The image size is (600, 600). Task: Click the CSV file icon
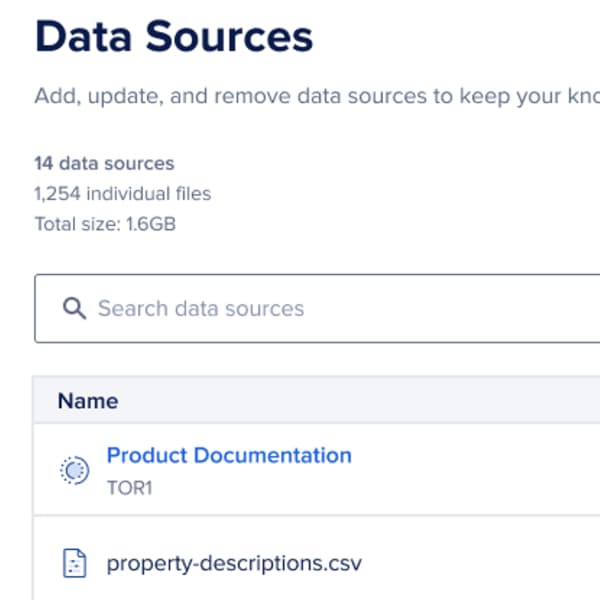[x=74, y=564]
